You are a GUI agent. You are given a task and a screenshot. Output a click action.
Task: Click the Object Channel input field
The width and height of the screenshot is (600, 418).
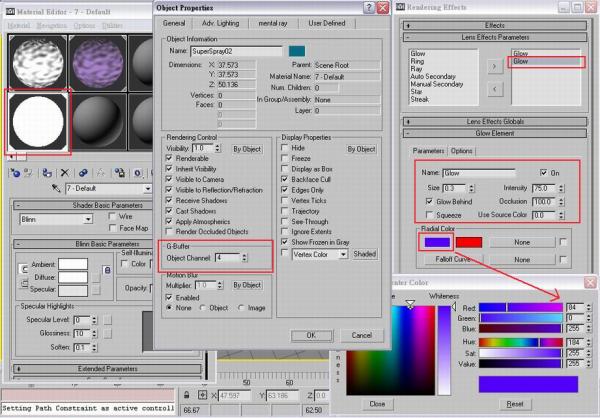point(228,258)
